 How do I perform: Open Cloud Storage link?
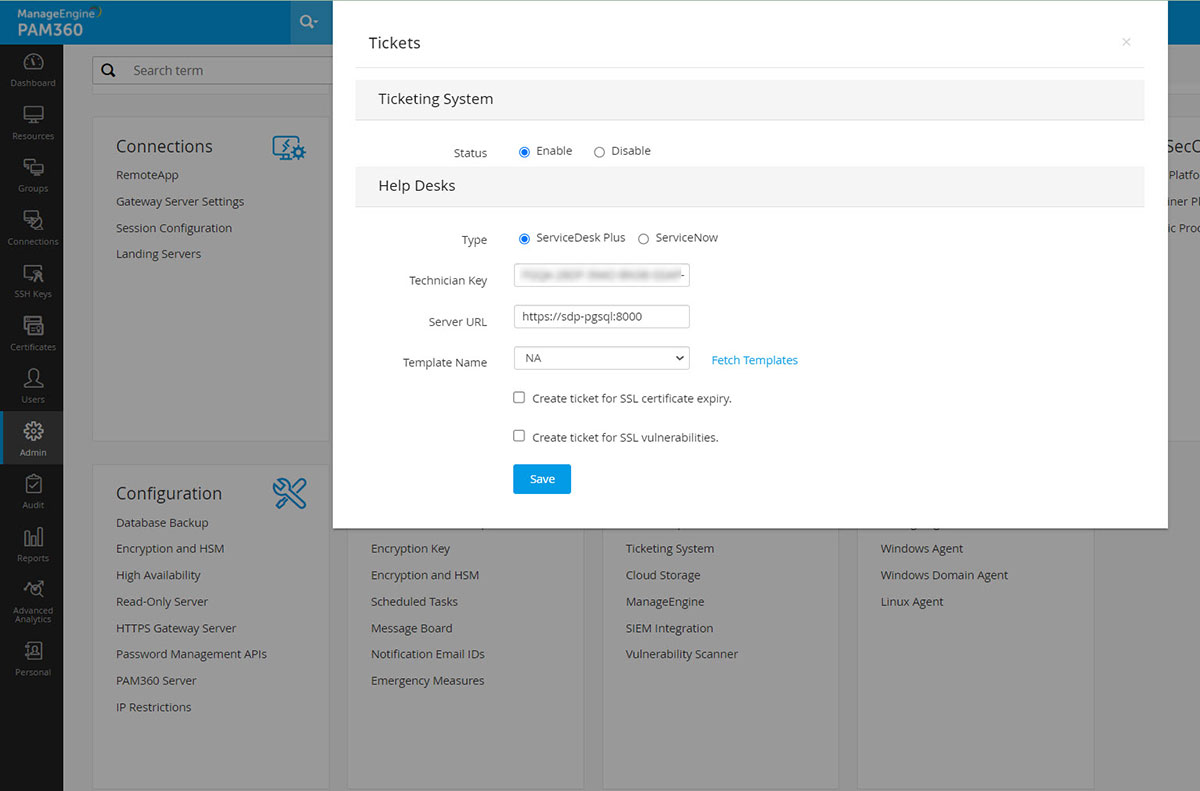[663, 575]
